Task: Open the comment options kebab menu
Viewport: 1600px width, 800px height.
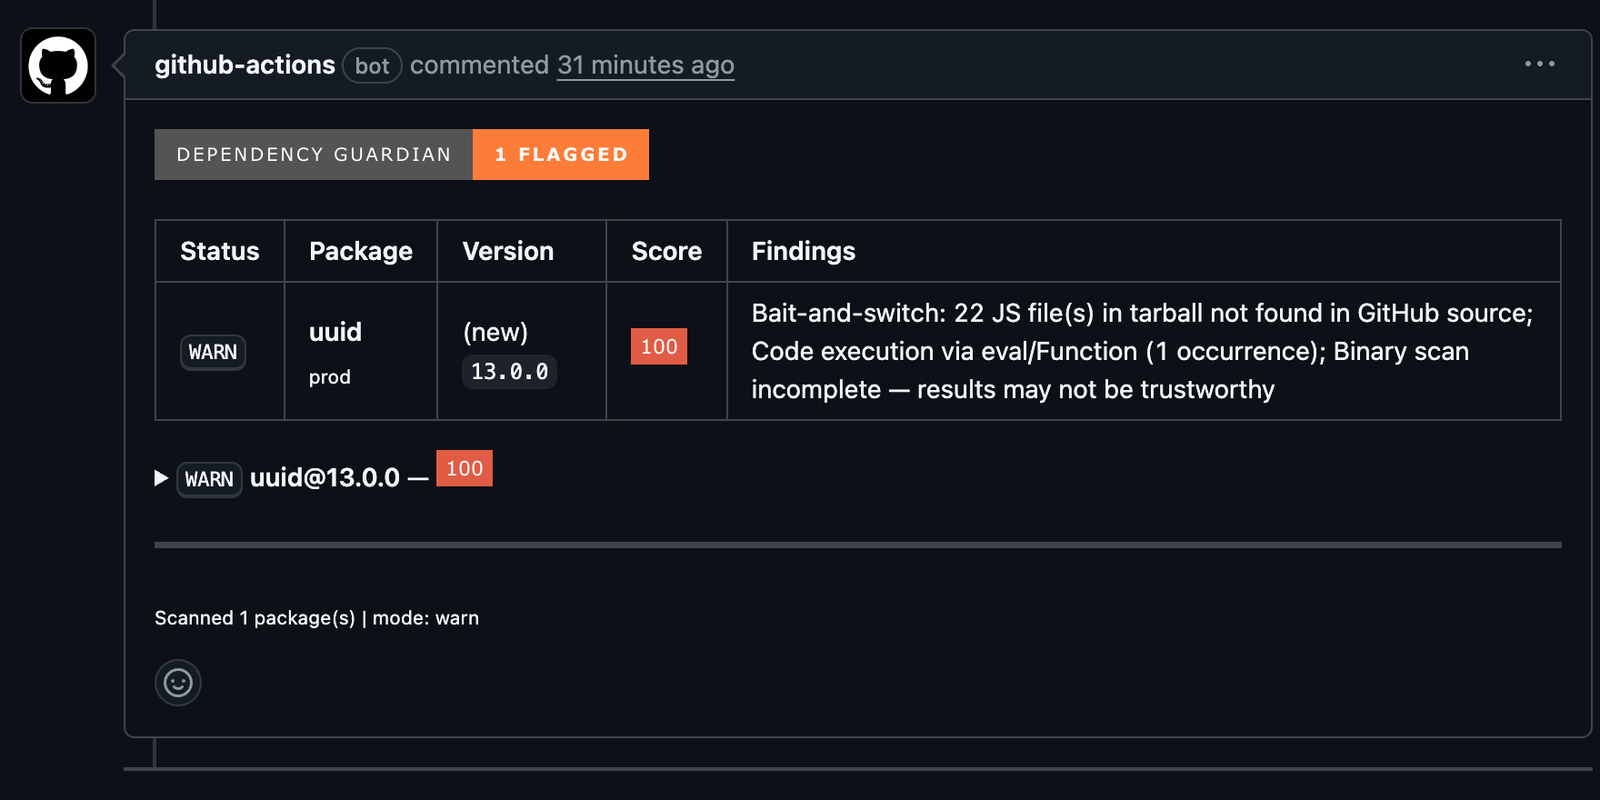Action: click(1539, 64)
